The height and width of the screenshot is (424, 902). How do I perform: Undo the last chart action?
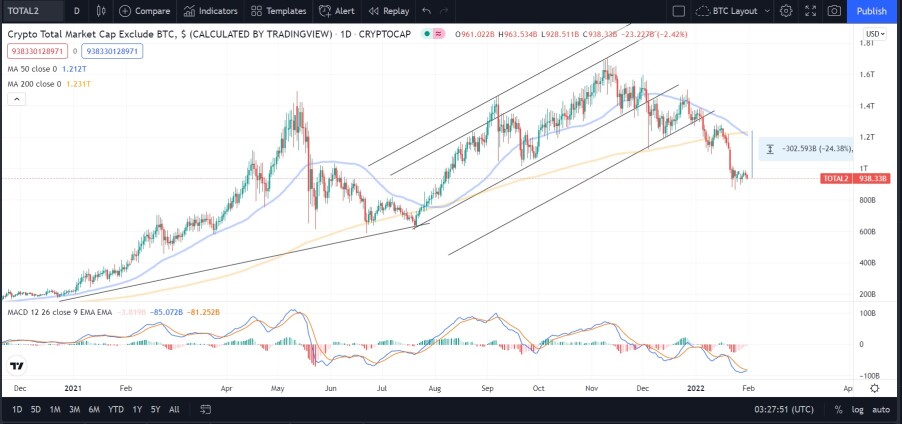pyautogui.click(x=426, y=11)
